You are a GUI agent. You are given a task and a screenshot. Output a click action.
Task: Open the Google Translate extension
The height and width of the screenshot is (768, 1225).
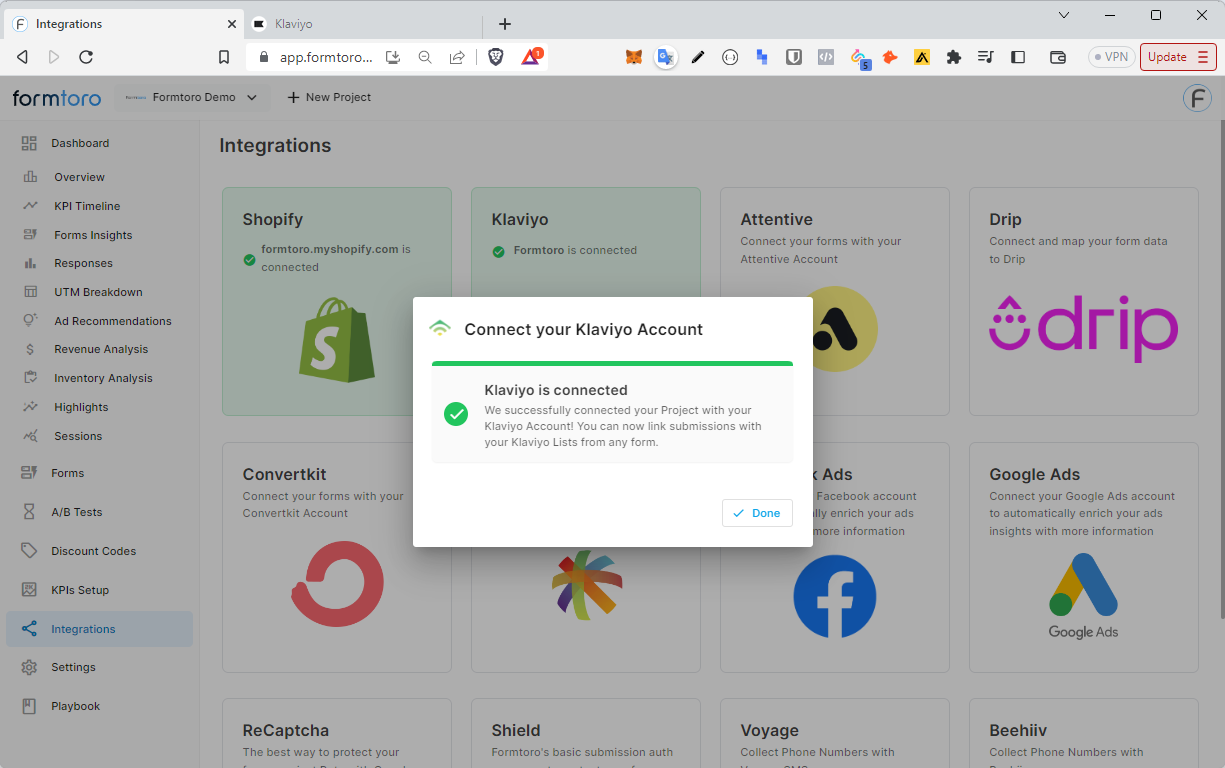point(666,57)
